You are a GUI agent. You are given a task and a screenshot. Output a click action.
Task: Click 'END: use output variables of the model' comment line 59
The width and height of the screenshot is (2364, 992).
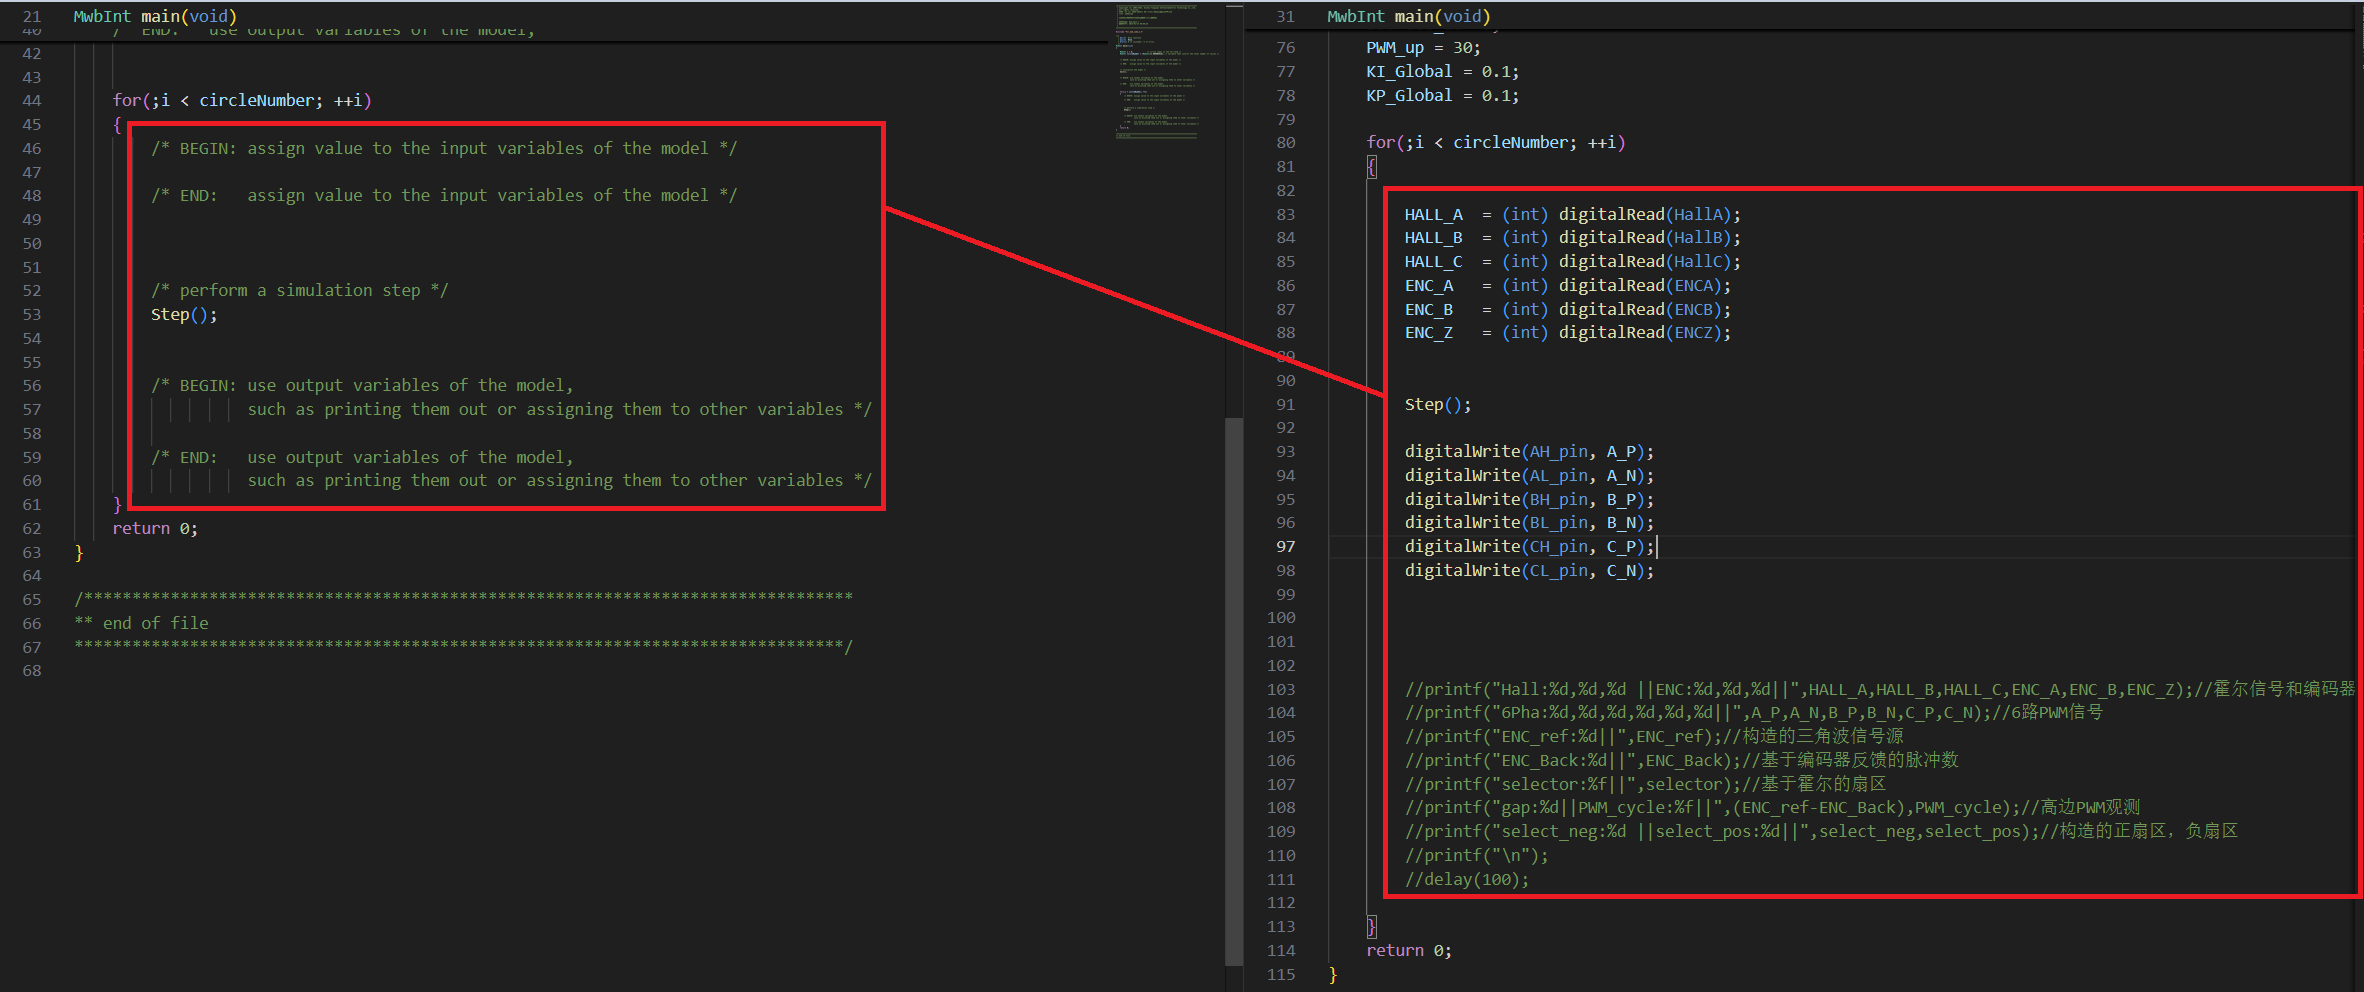[362, 457]
